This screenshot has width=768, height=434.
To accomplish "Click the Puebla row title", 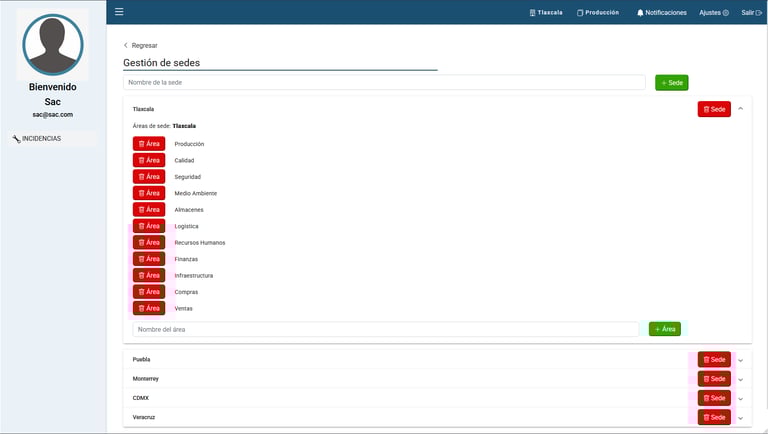I will [142, 359].
